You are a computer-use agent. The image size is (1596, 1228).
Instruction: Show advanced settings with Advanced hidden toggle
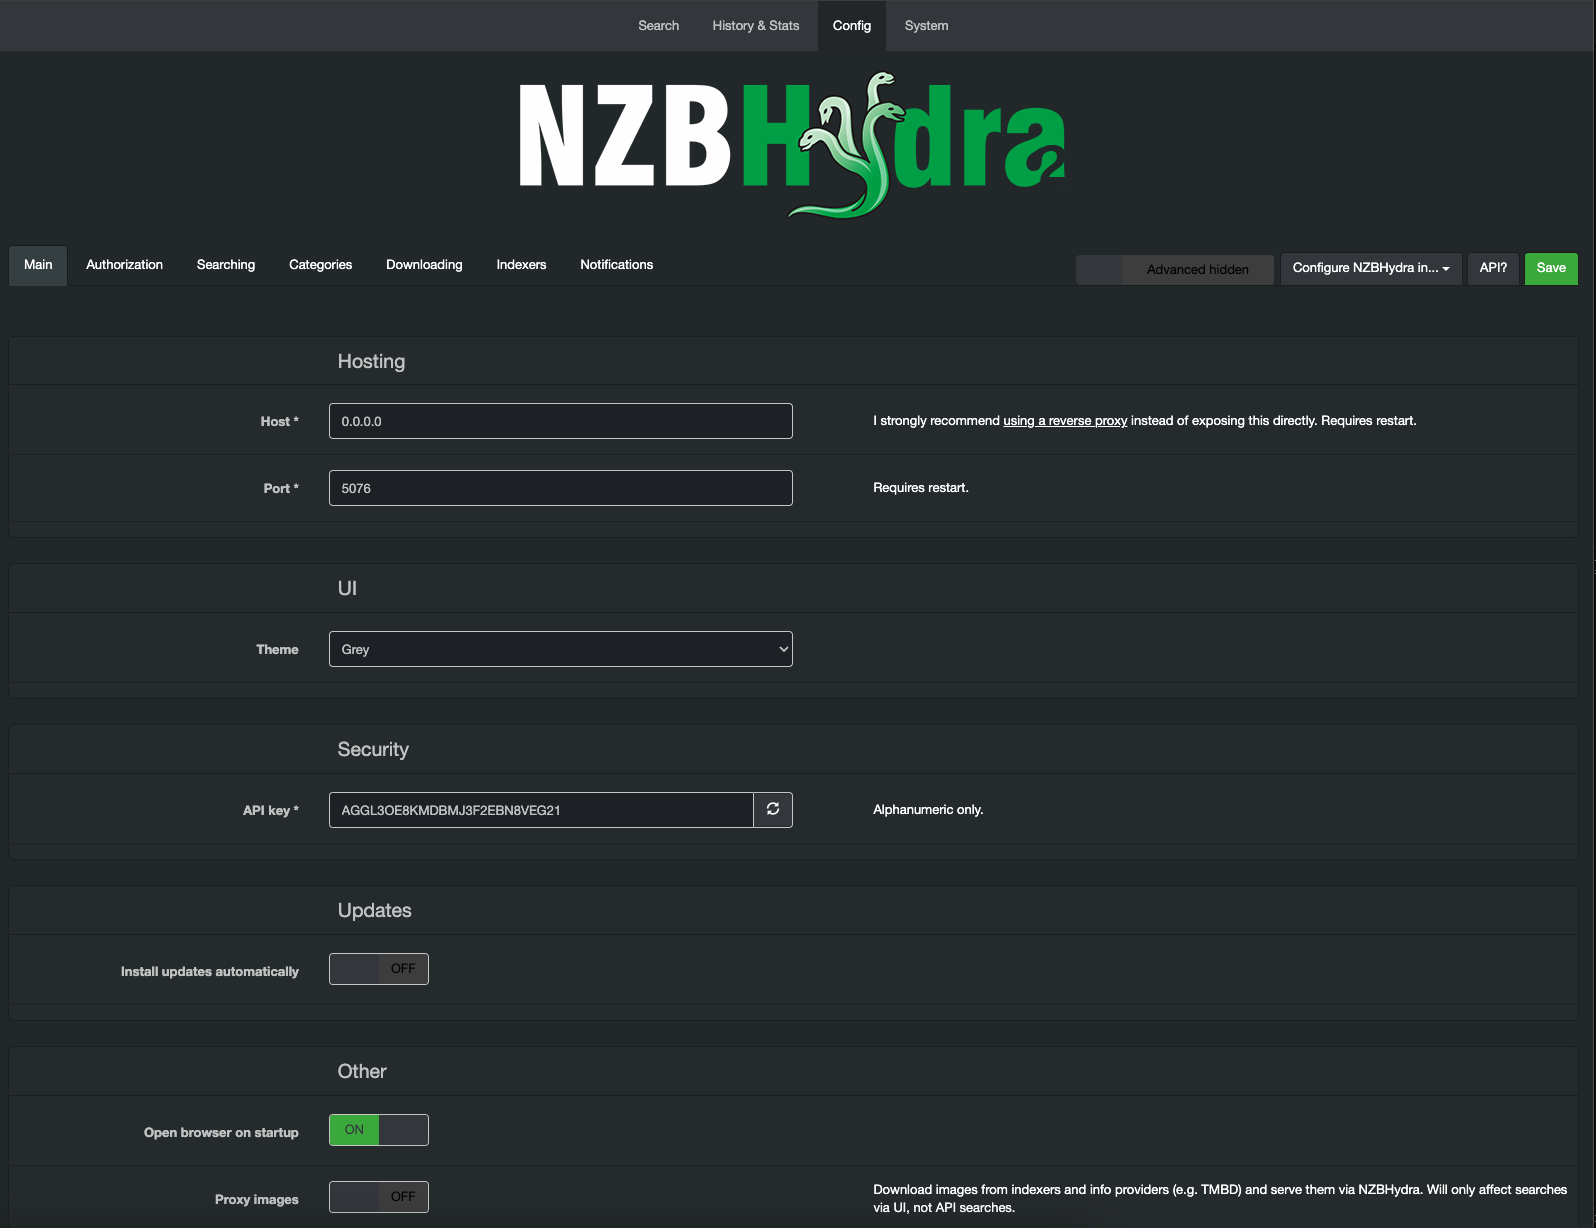tap(1174, 269)
